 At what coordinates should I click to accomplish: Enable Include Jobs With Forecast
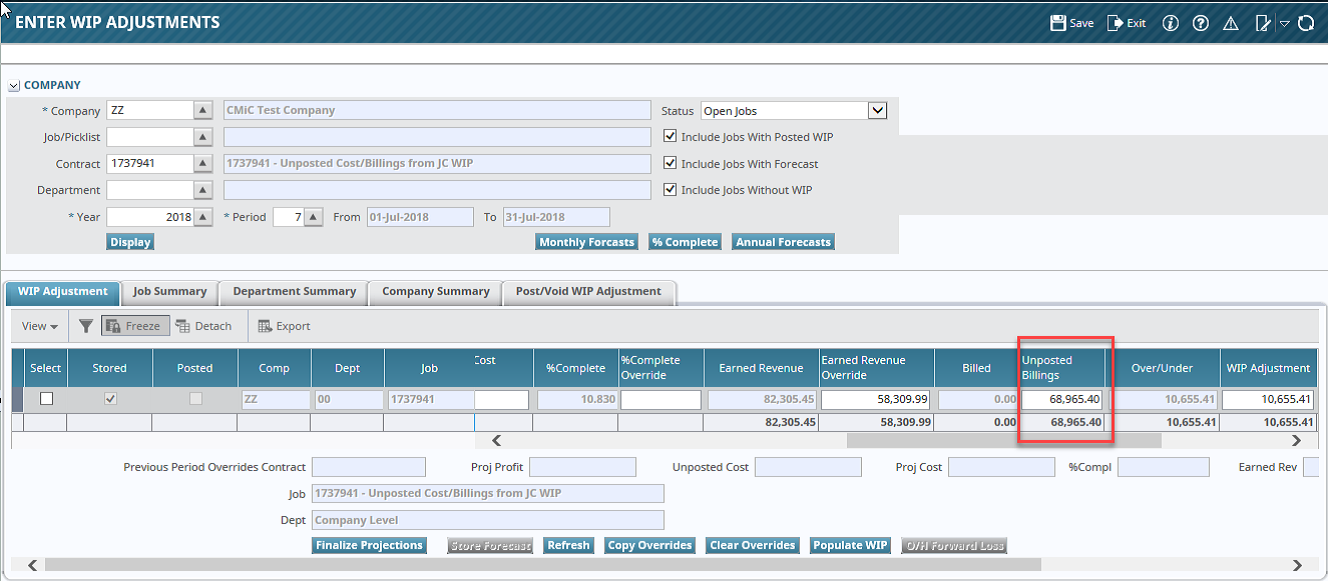tap(670, 163)
